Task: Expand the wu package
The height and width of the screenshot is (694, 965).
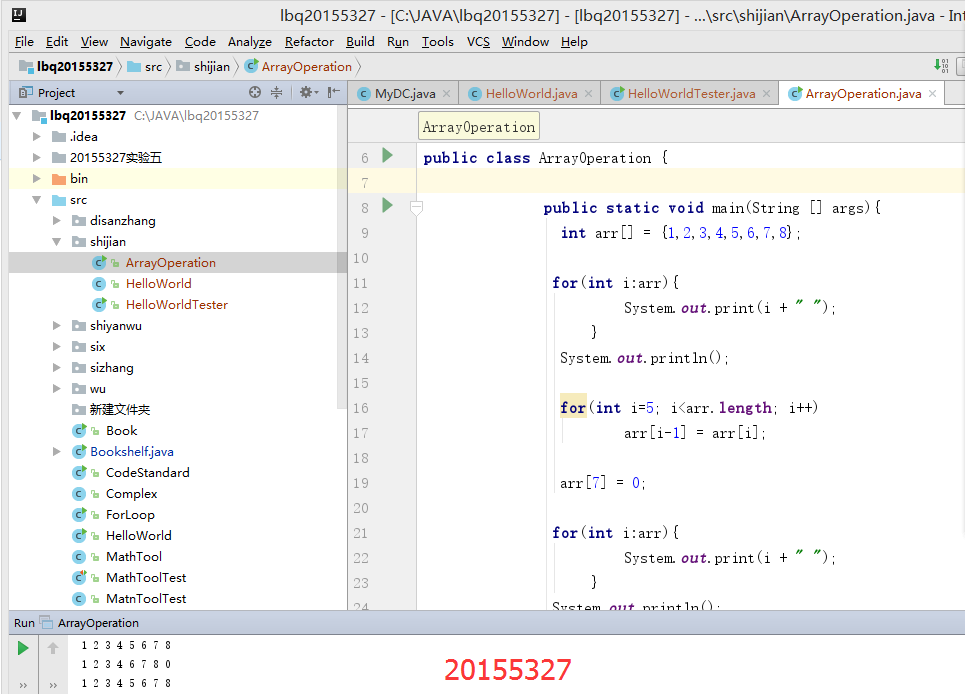Action: [57, 389]
